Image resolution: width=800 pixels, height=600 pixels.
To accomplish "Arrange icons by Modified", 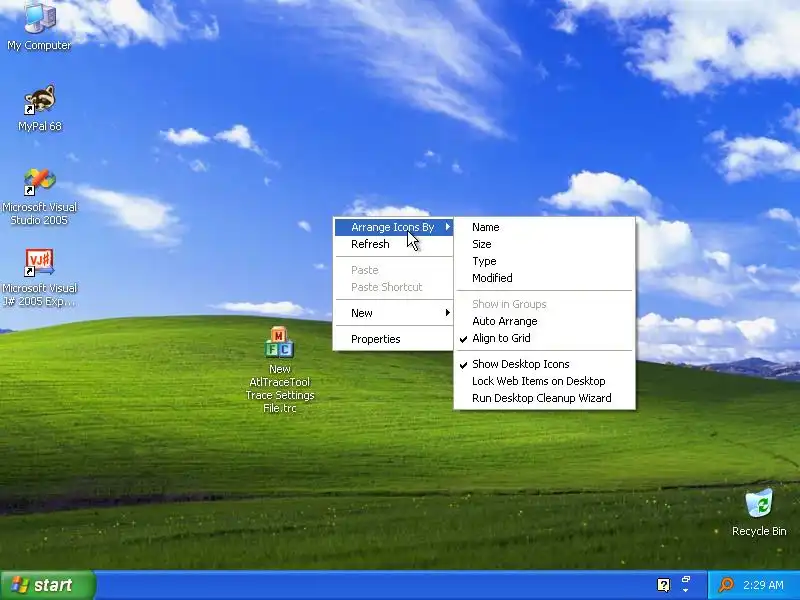I will [544, 278].
